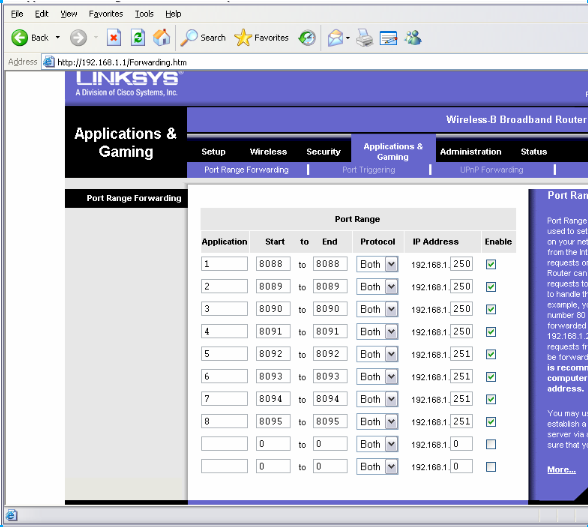The height and width of the screenshot is (527, 588).
Task: Open the Port Range Forwarding subtab
Action: (x=246, y=170)
